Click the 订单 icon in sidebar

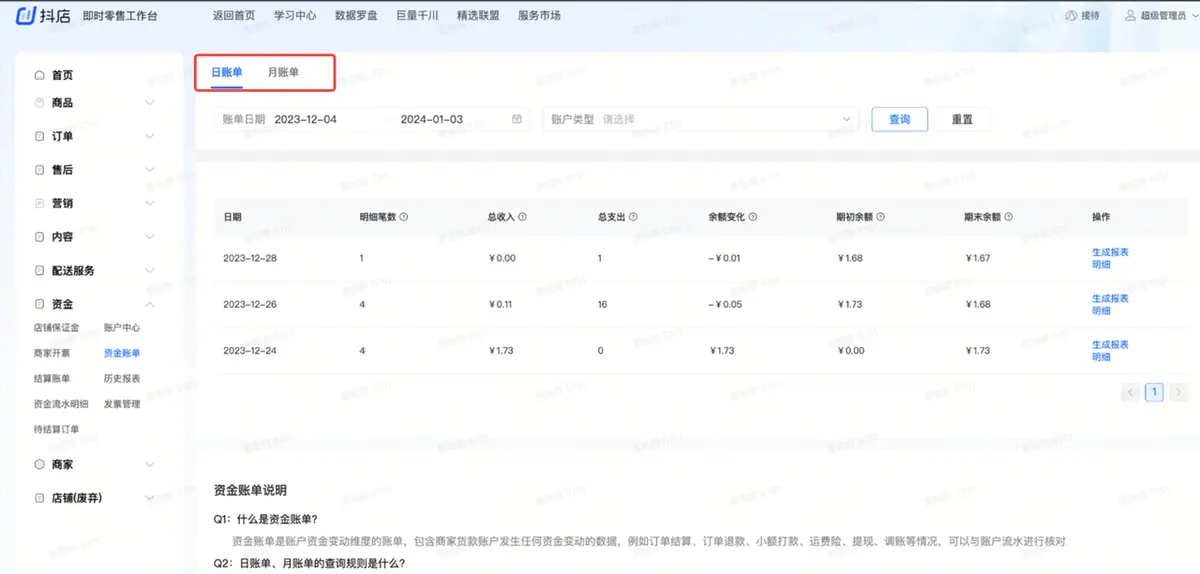coord(39,136)
